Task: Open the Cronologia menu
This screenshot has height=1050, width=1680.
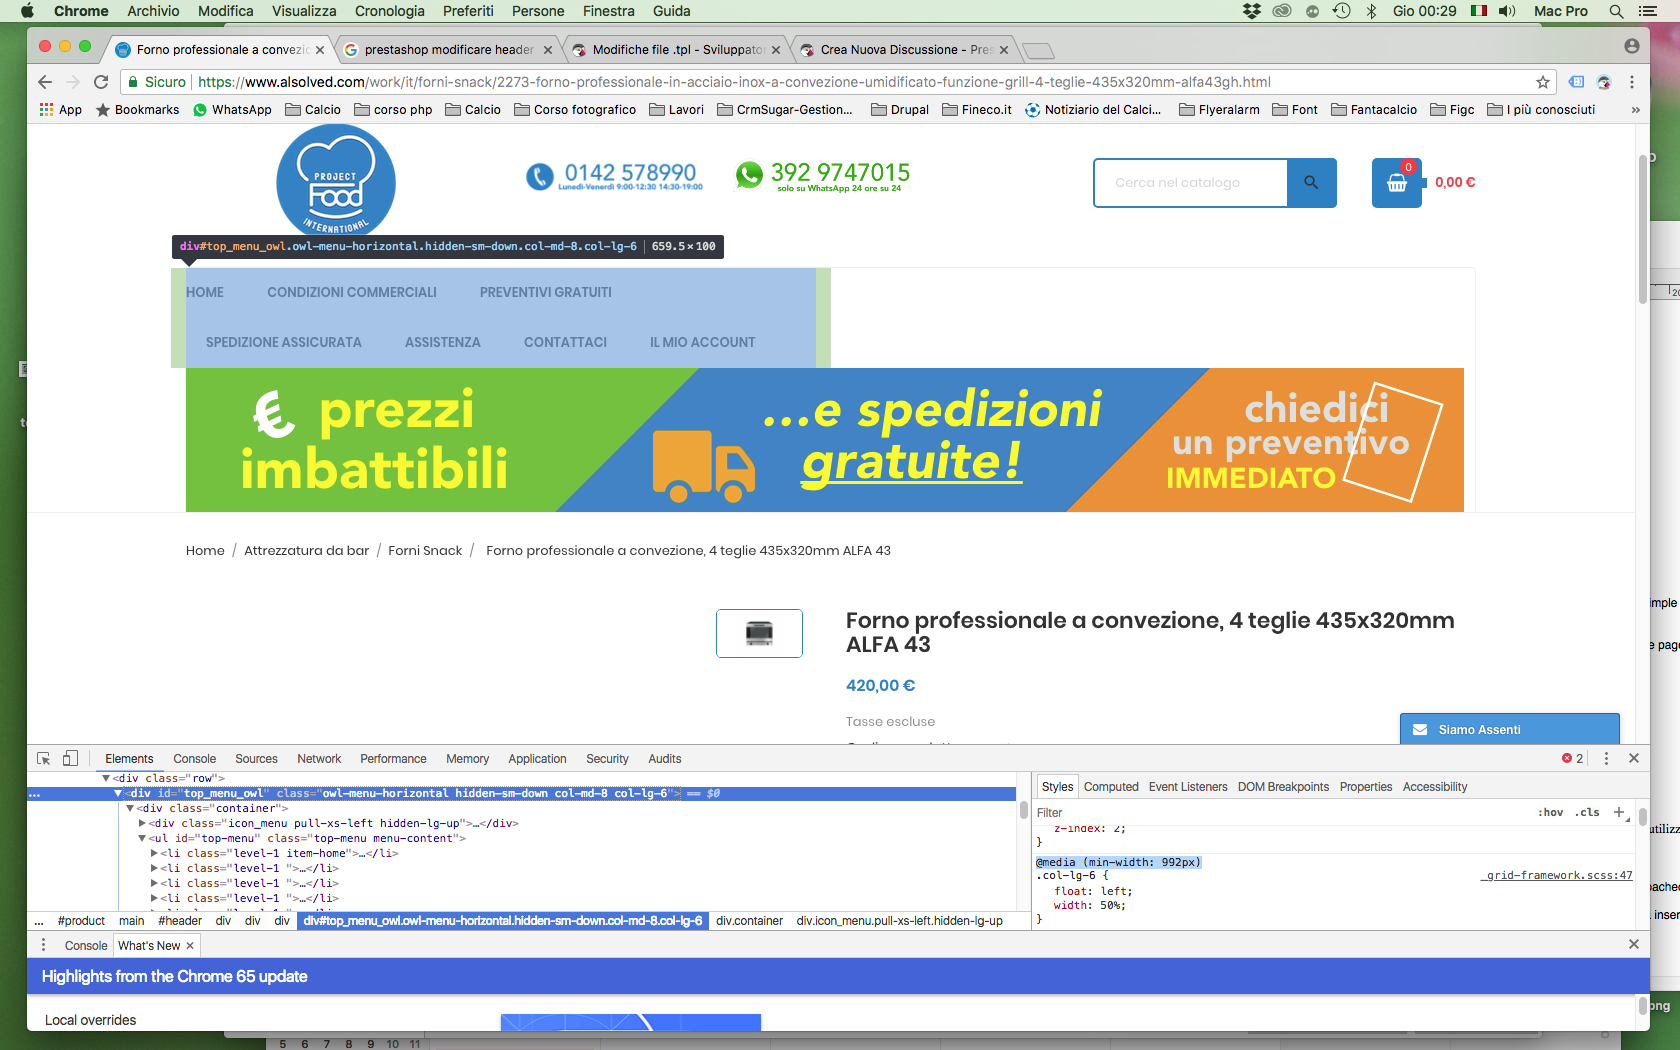Action: tap(390, 11)
